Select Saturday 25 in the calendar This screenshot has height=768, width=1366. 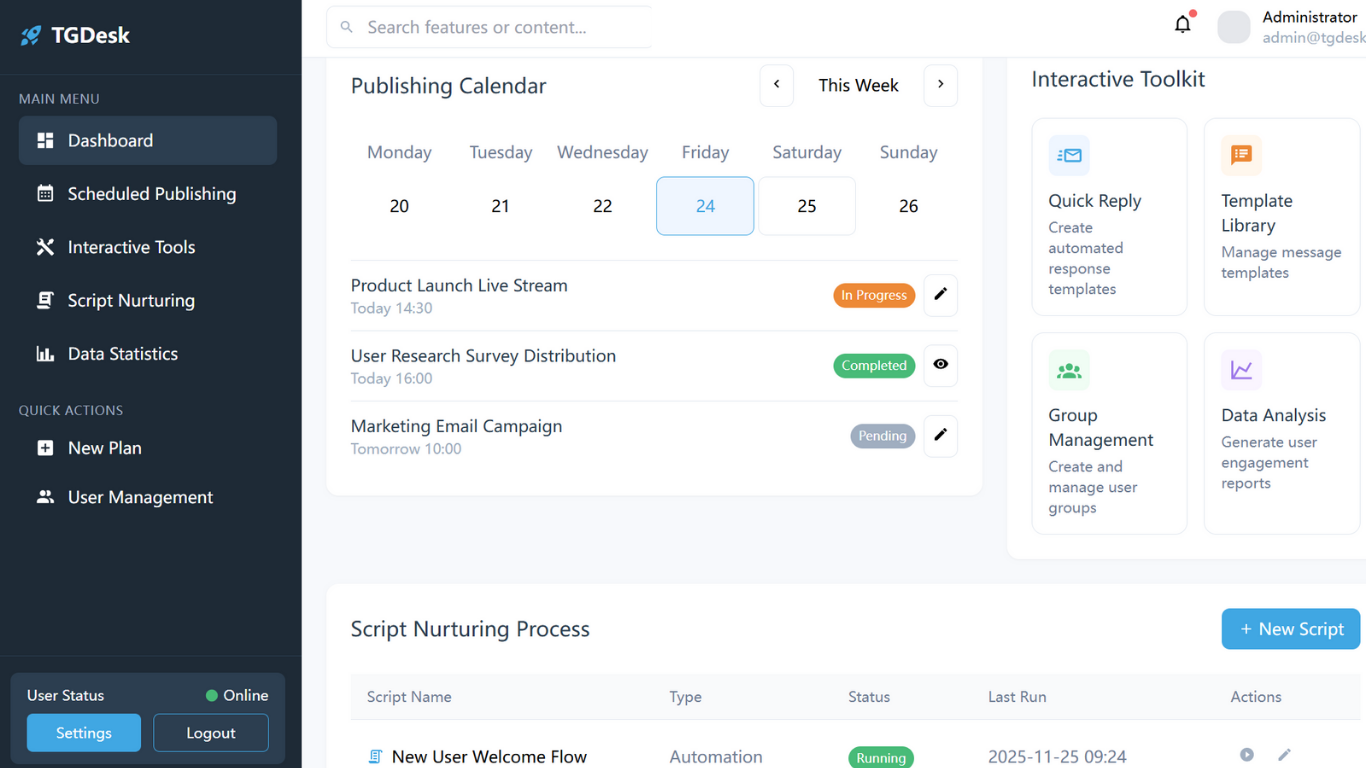click(x=807, y=206)
